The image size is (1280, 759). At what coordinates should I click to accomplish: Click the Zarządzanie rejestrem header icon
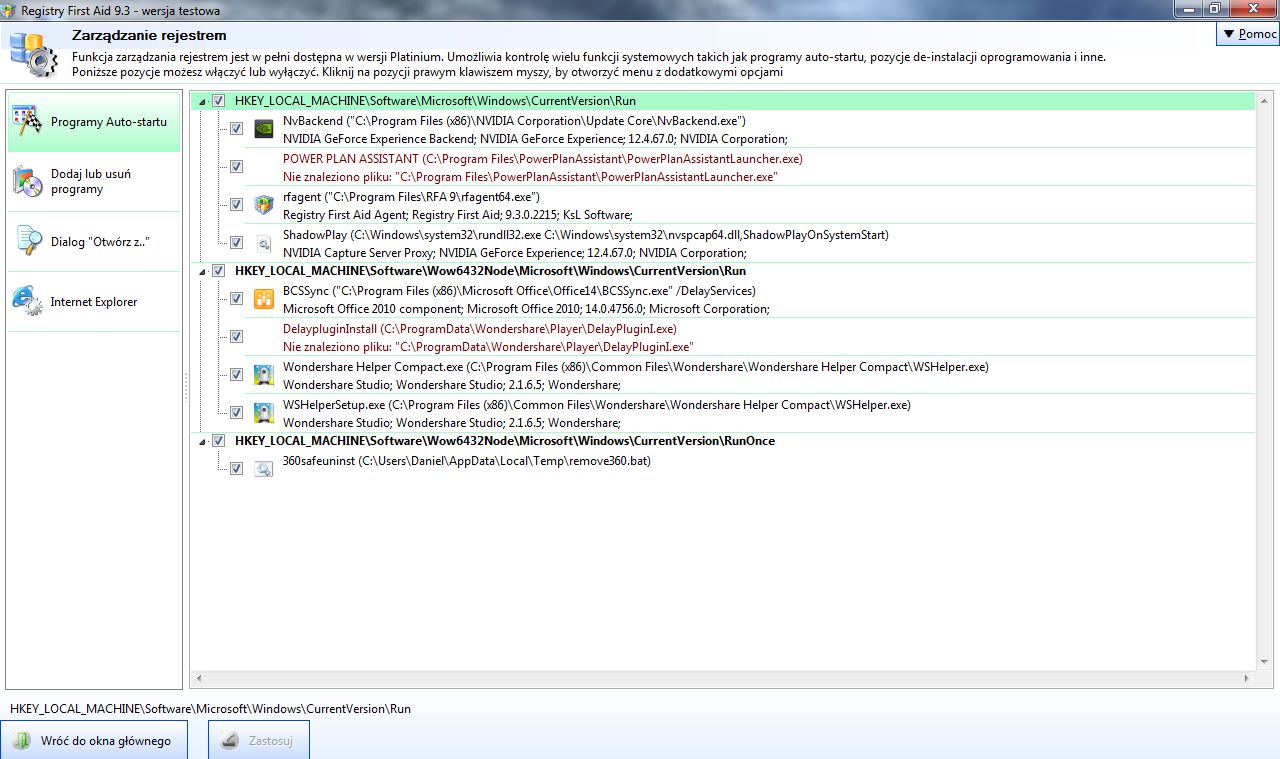34,53
